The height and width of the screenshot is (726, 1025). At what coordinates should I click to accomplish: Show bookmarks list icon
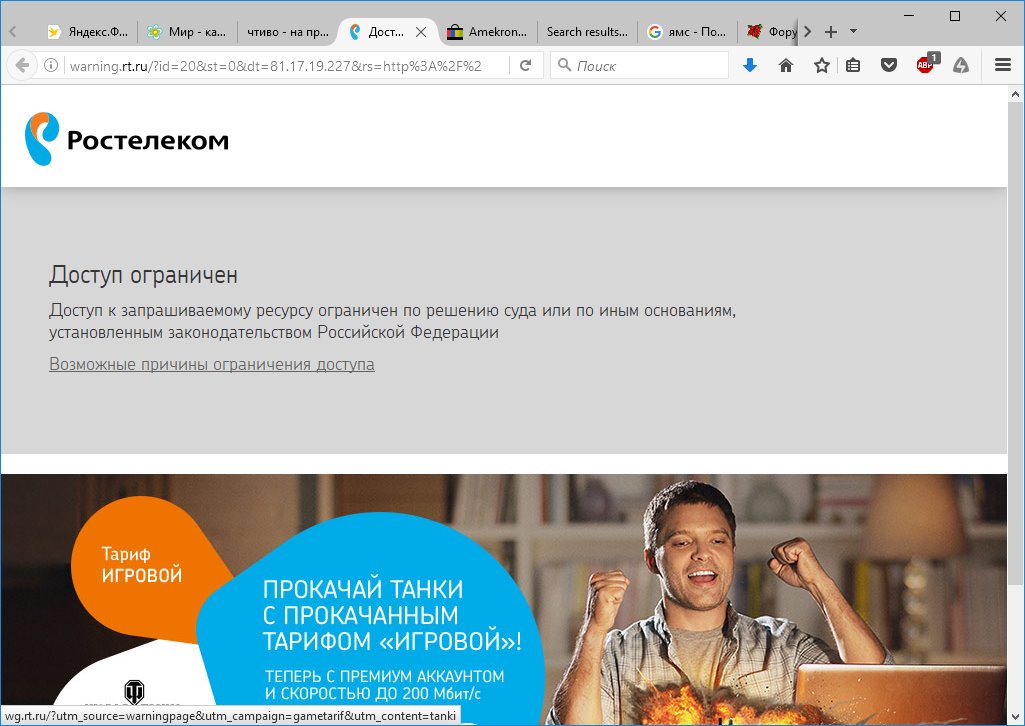(x=853, y=65)
